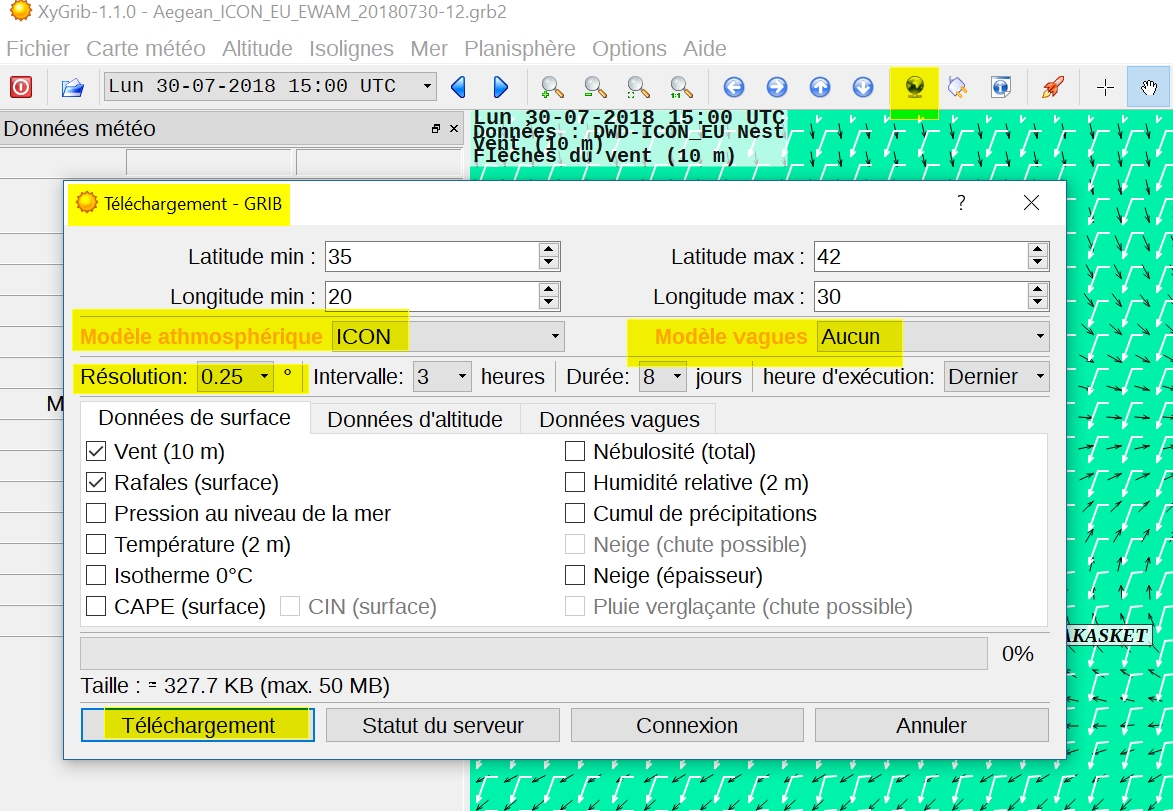Open the Isolignes menu

[x=352, y=49]
